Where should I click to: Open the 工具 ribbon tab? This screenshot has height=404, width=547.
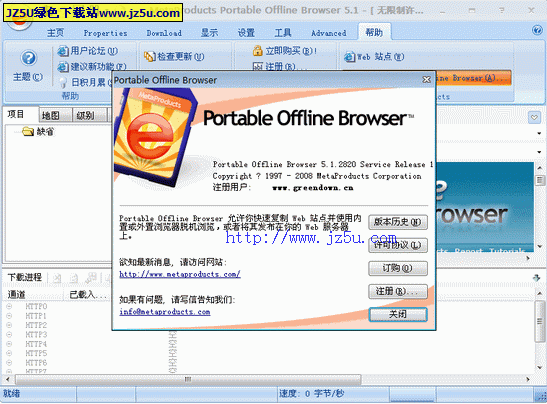(283, 33)
